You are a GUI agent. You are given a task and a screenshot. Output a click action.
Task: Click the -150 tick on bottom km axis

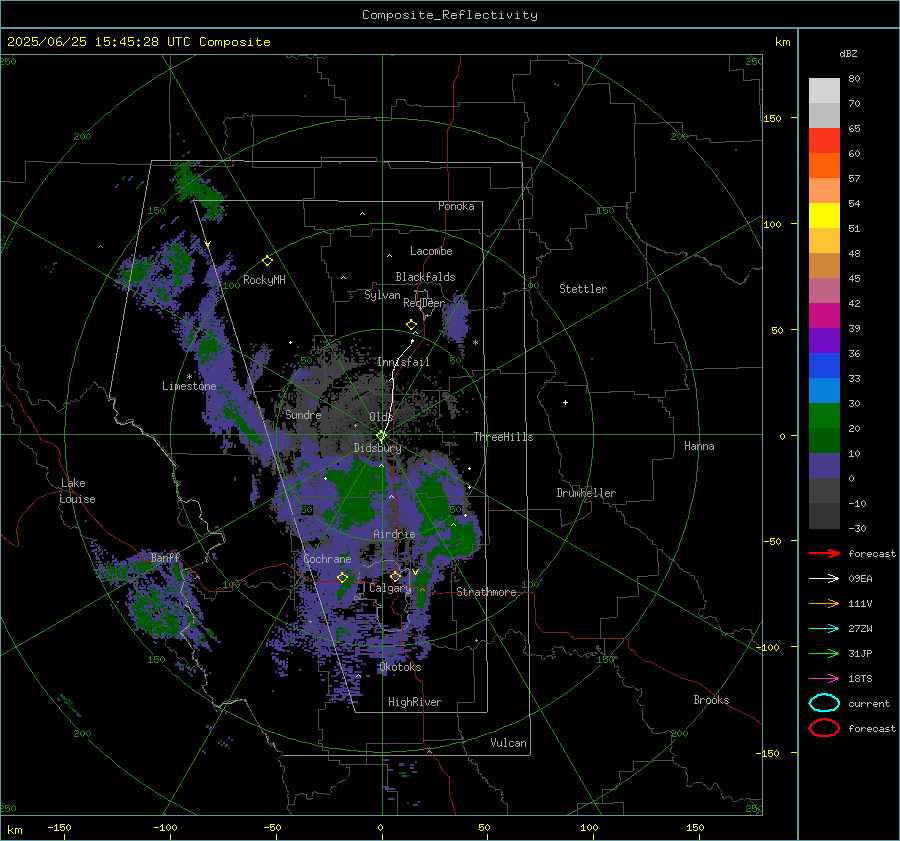pos(59,827)
